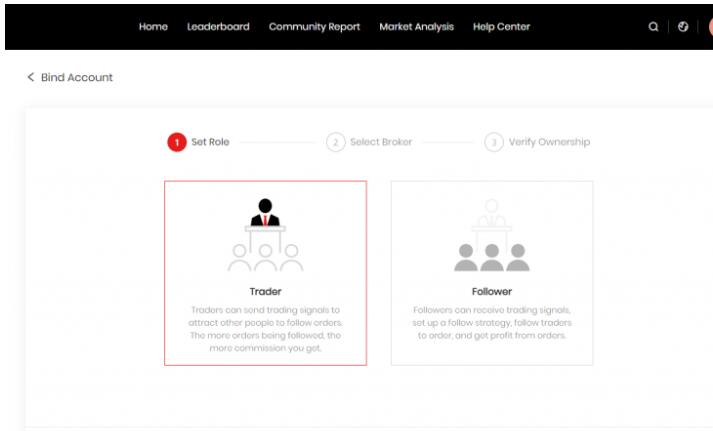Viewport: 713px width, 431px height.
Task: Select the Trader role card
Action: point(265,273)
